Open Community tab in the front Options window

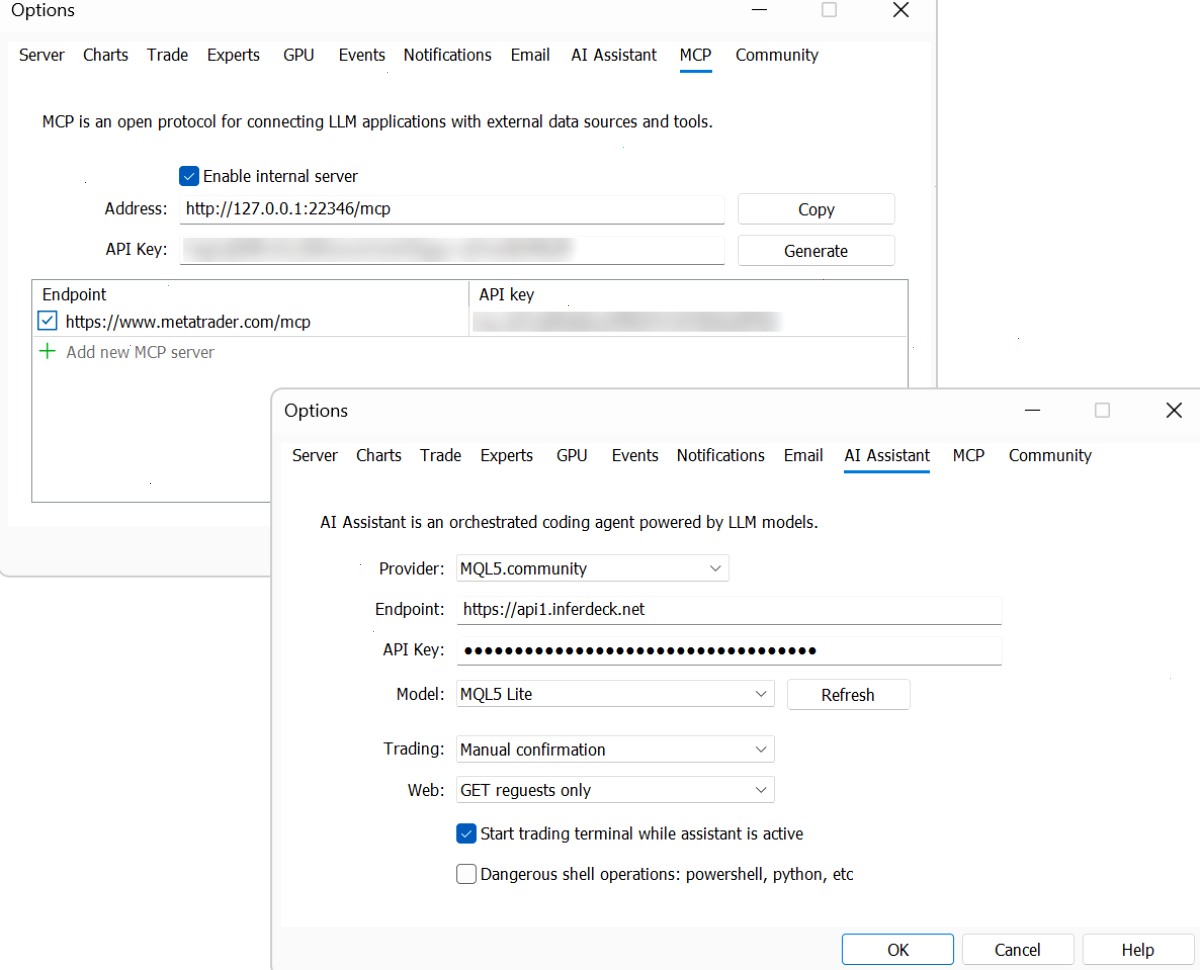pyautogui.click(x=1050, y=455)
